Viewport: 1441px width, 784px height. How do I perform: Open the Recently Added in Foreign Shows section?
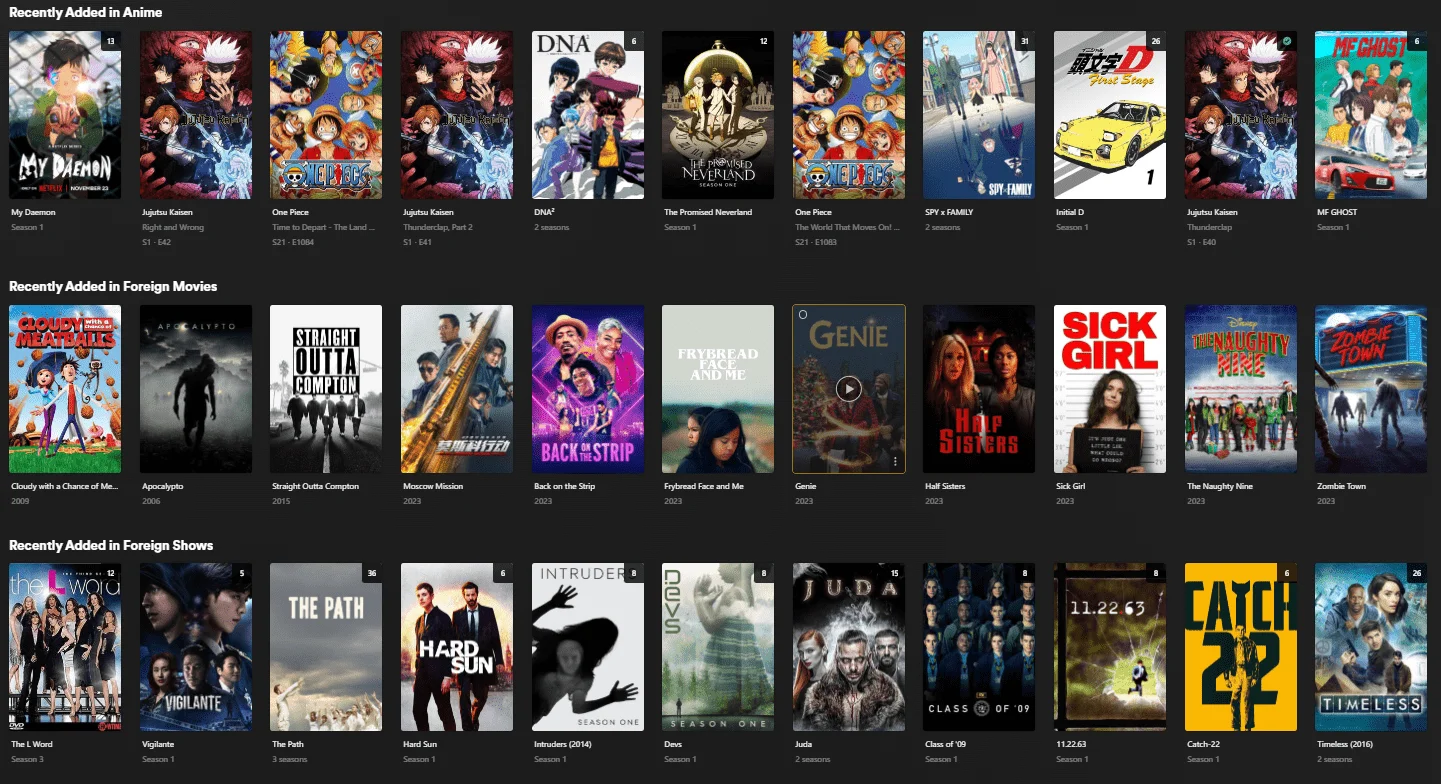pos(111,545)
